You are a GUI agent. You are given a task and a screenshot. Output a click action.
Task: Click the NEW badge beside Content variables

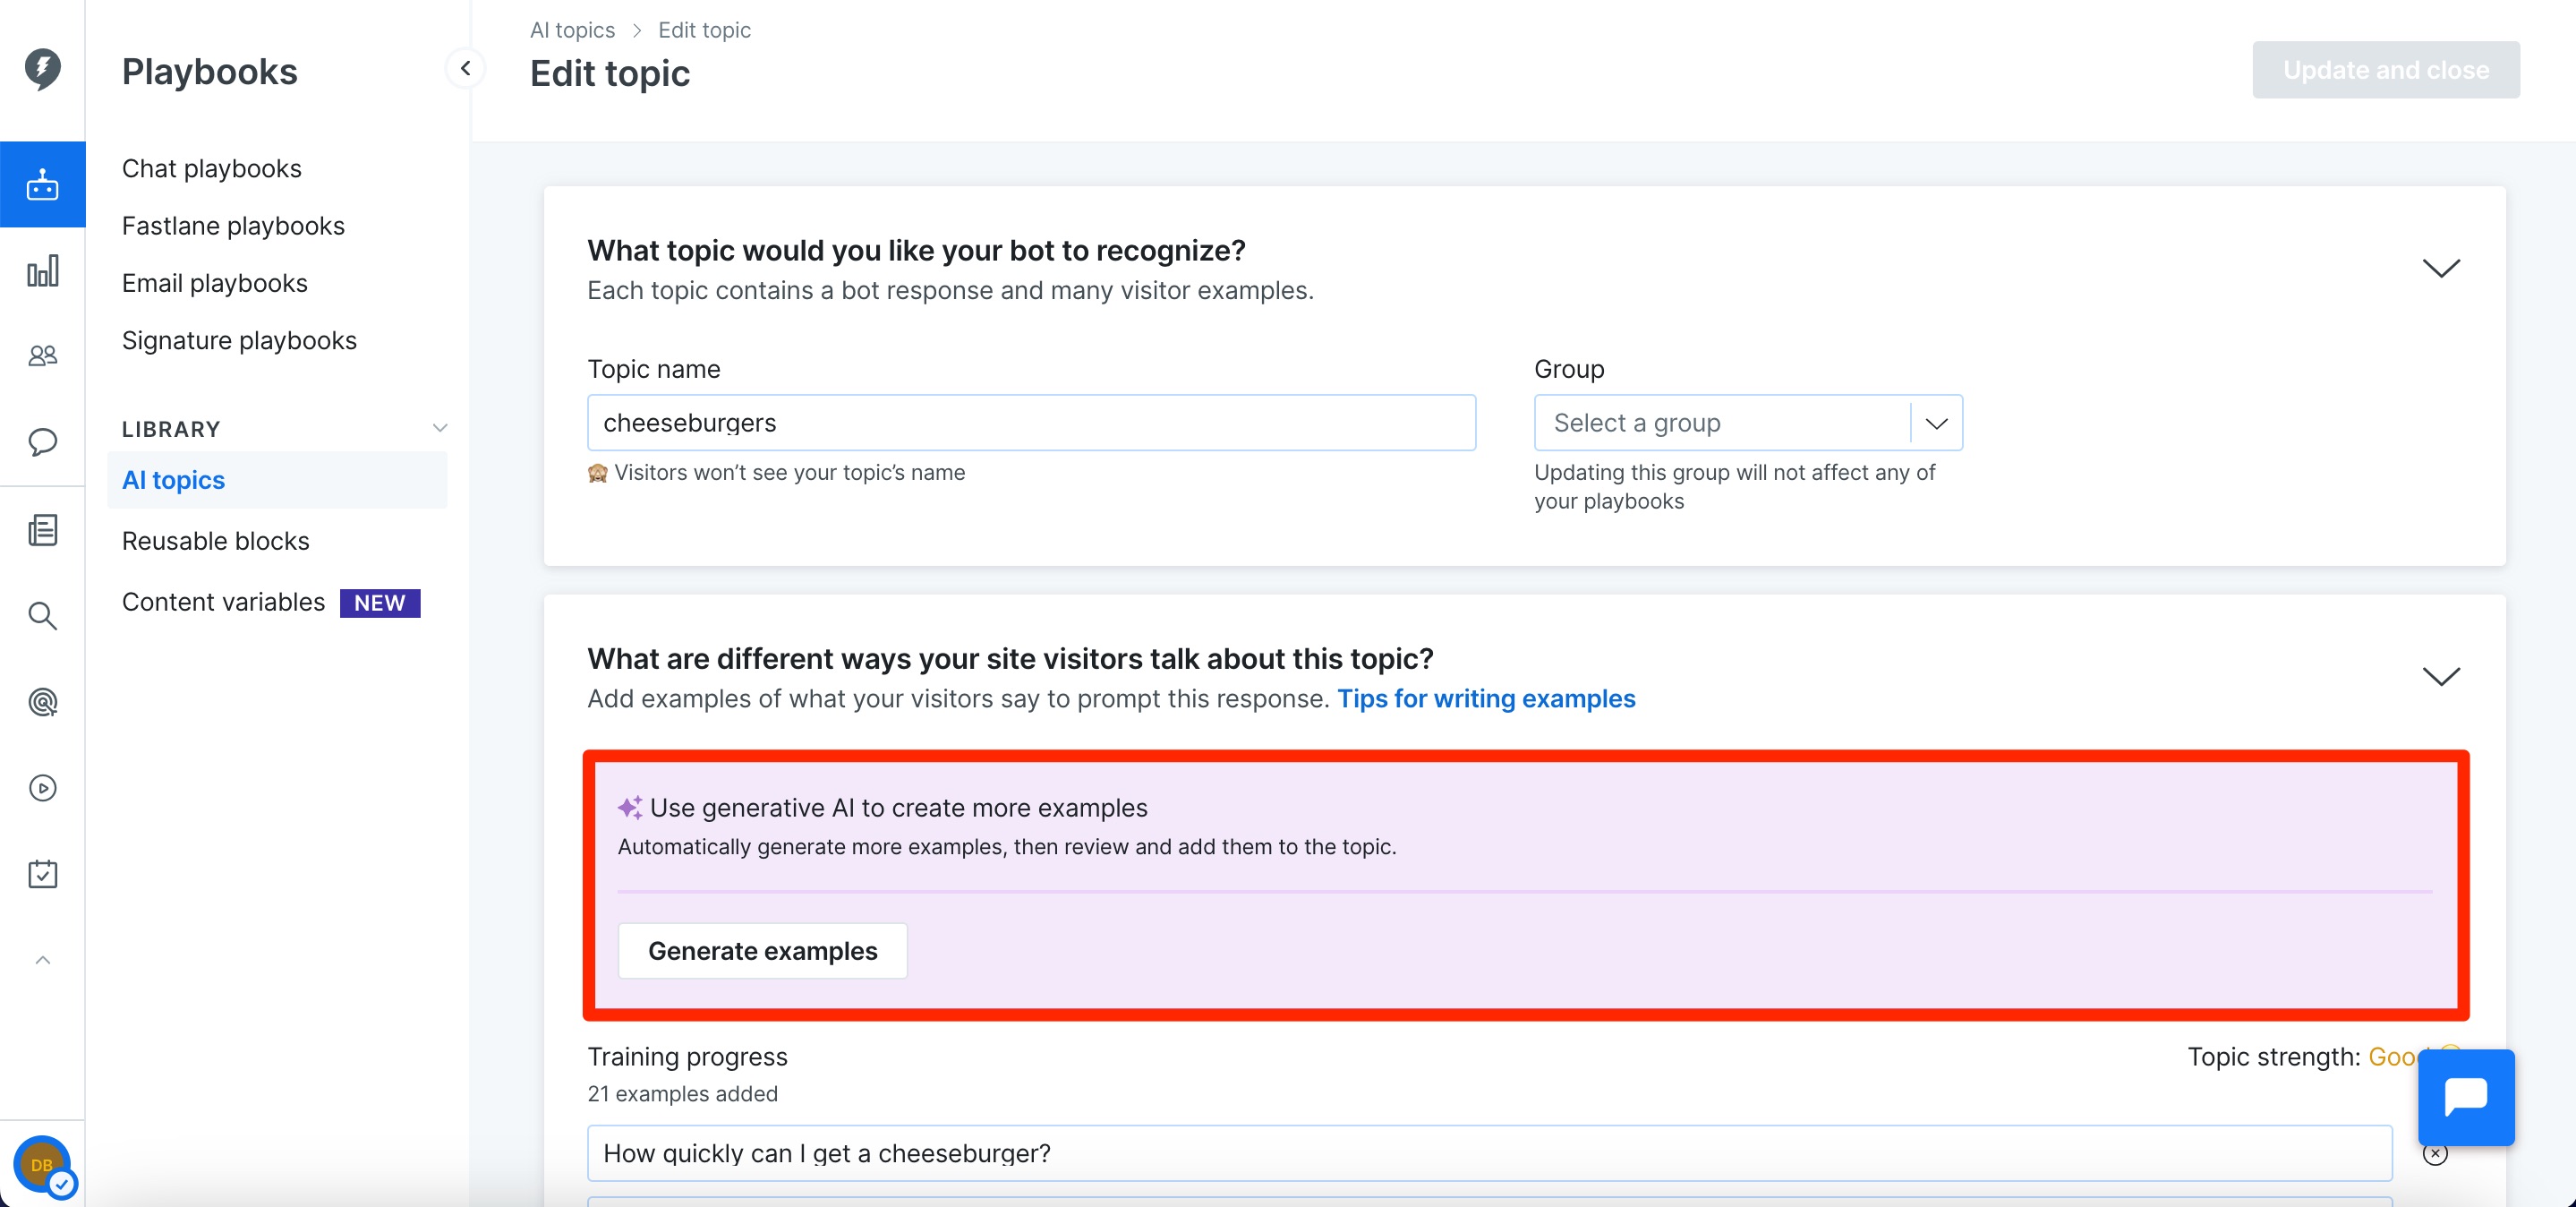tap(380, 603)
